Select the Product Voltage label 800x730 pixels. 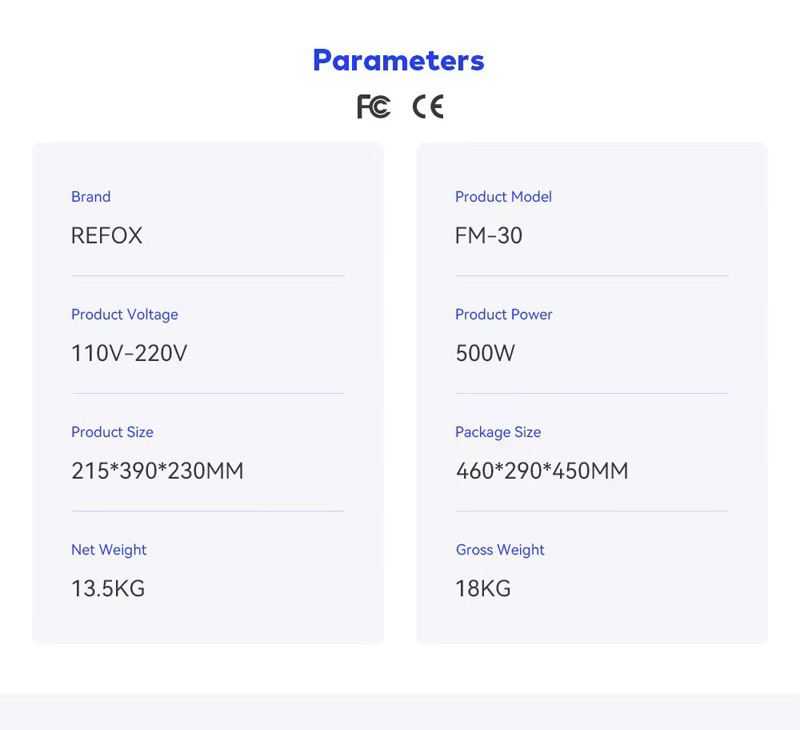(x=124, y=315)
